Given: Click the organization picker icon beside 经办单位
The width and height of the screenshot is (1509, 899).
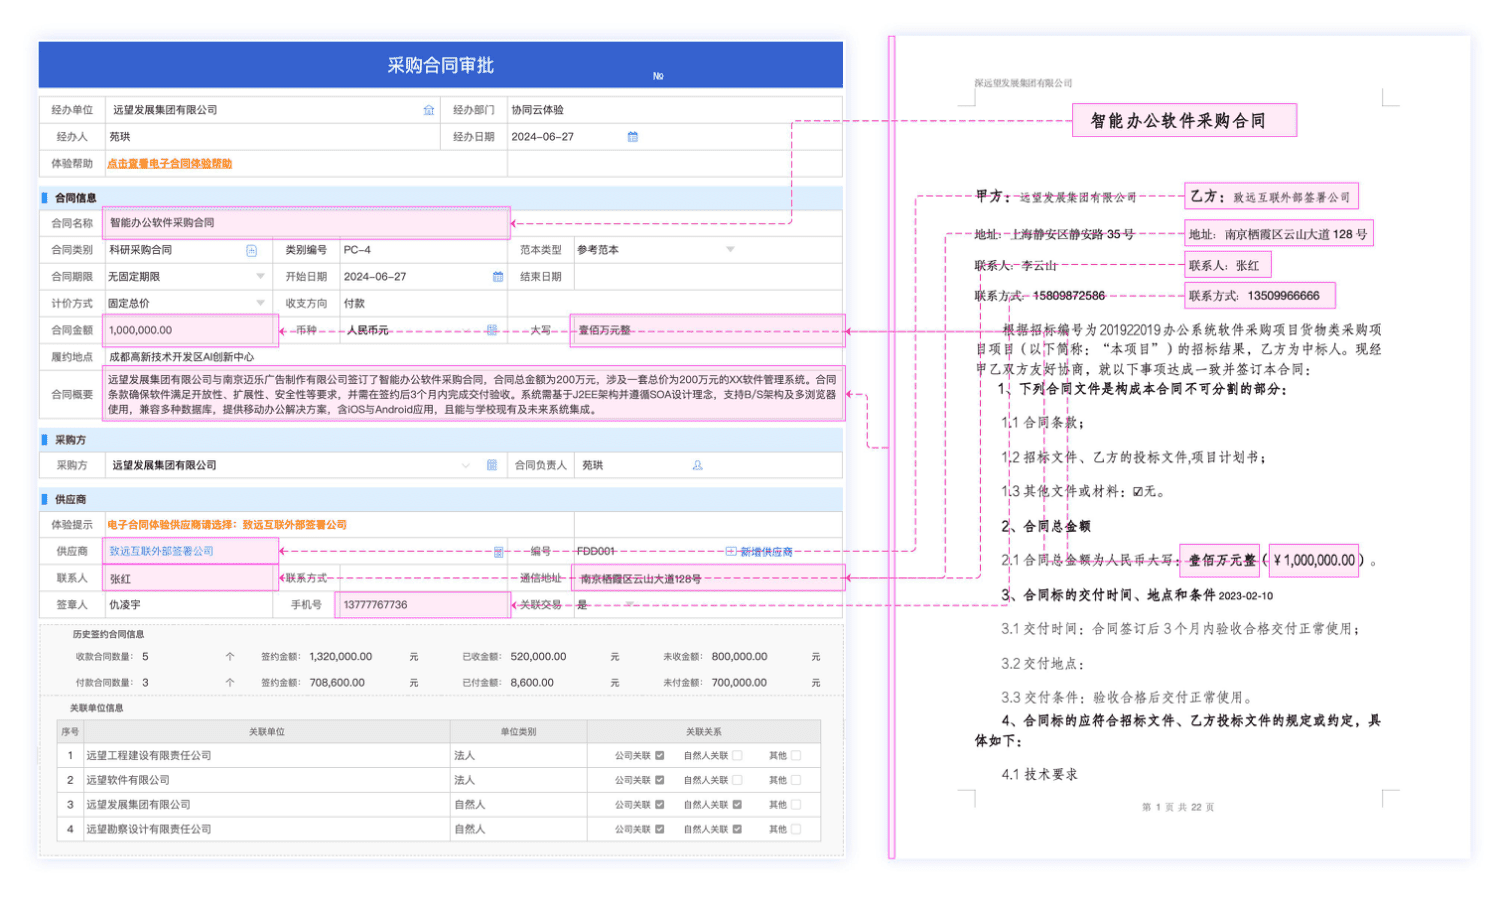Looking at the screenshot, I should pos(429,110).
